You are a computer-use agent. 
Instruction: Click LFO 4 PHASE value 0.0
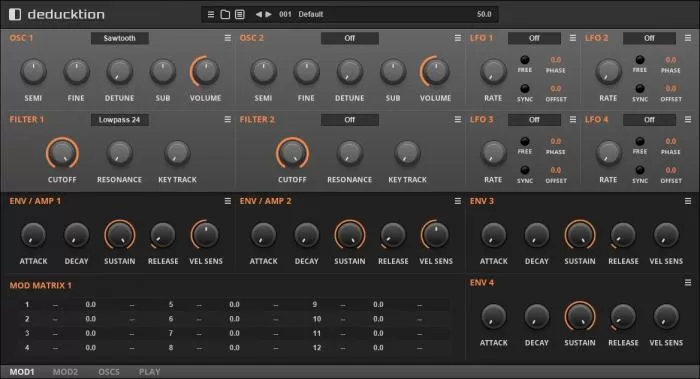tap(671, 141)
